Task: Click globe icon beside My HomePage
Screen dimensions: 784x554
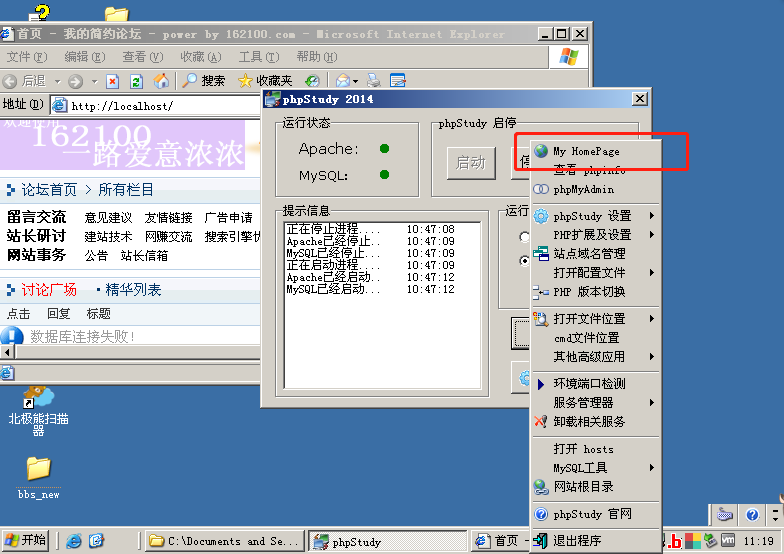Action: click(x=541, y=150)
